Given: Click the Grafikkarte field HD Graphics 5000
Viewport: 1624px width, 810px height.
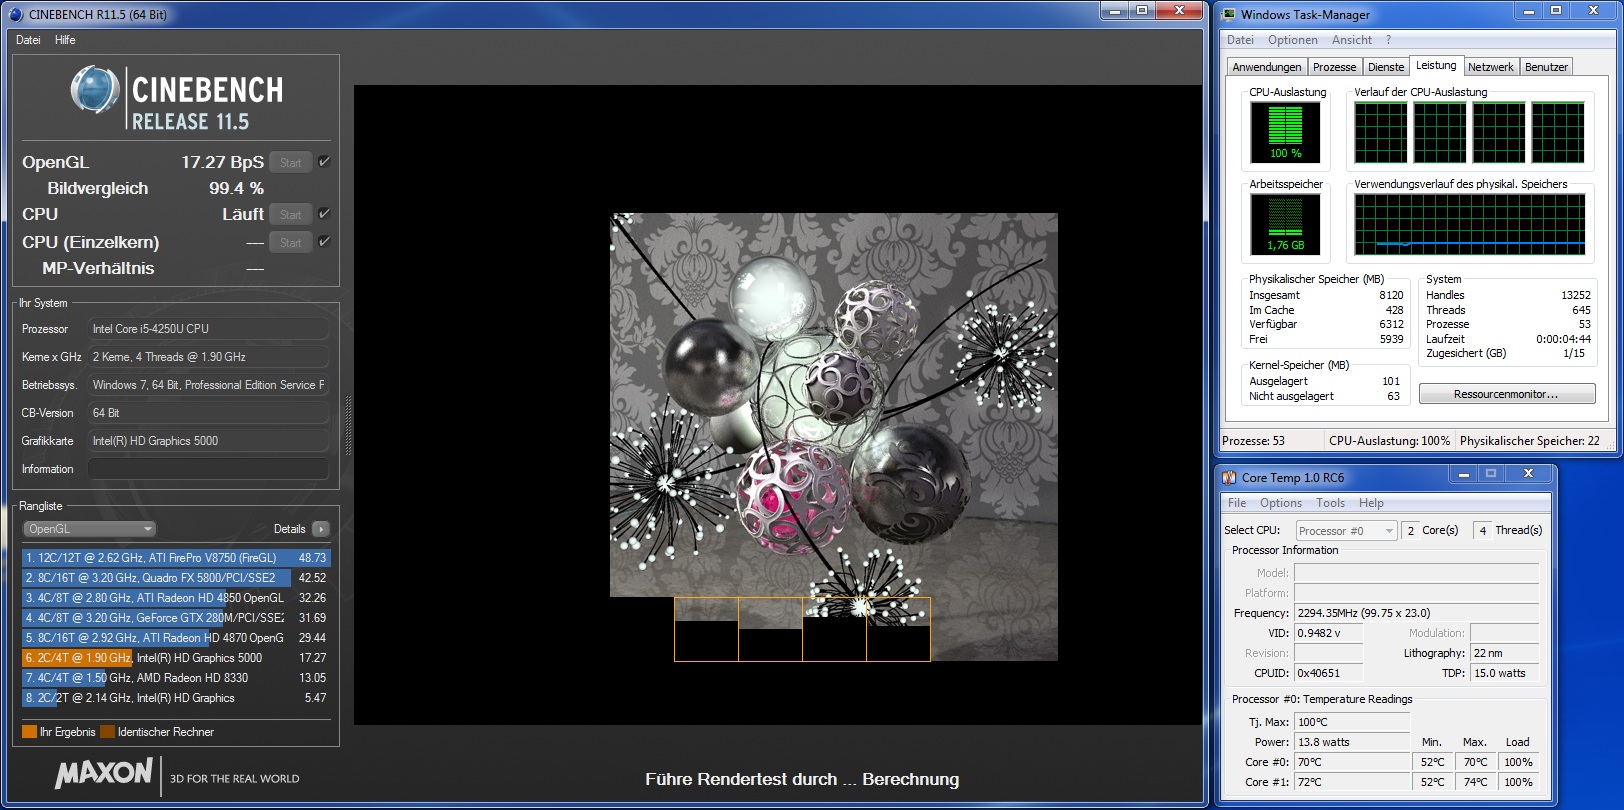Looking at the screenshot, I should pos(208,441).
